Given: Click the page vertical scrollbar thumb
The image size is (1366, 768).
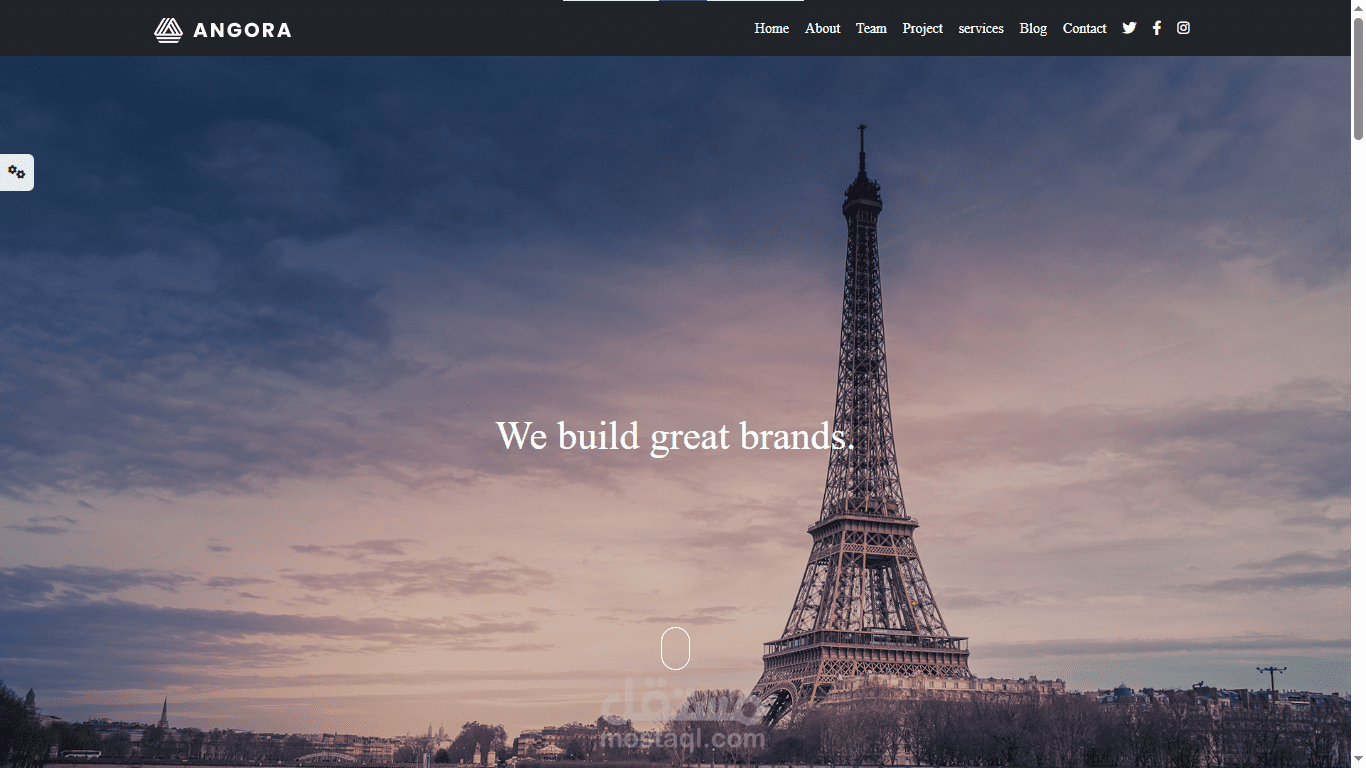Looking at the screenshot, I should pos(1358,78).
